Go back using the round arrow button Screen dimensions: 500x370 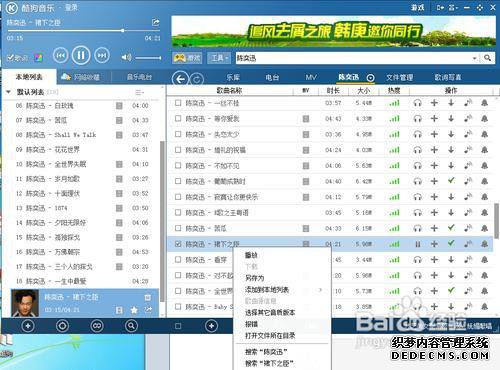click(180, 79)
